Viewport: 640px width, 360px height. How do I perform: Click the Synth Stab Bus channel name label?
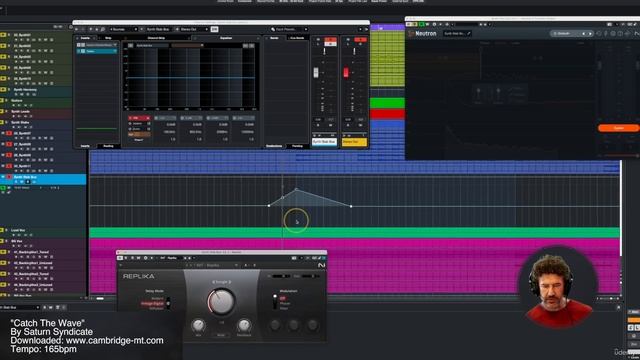point(324,142)
